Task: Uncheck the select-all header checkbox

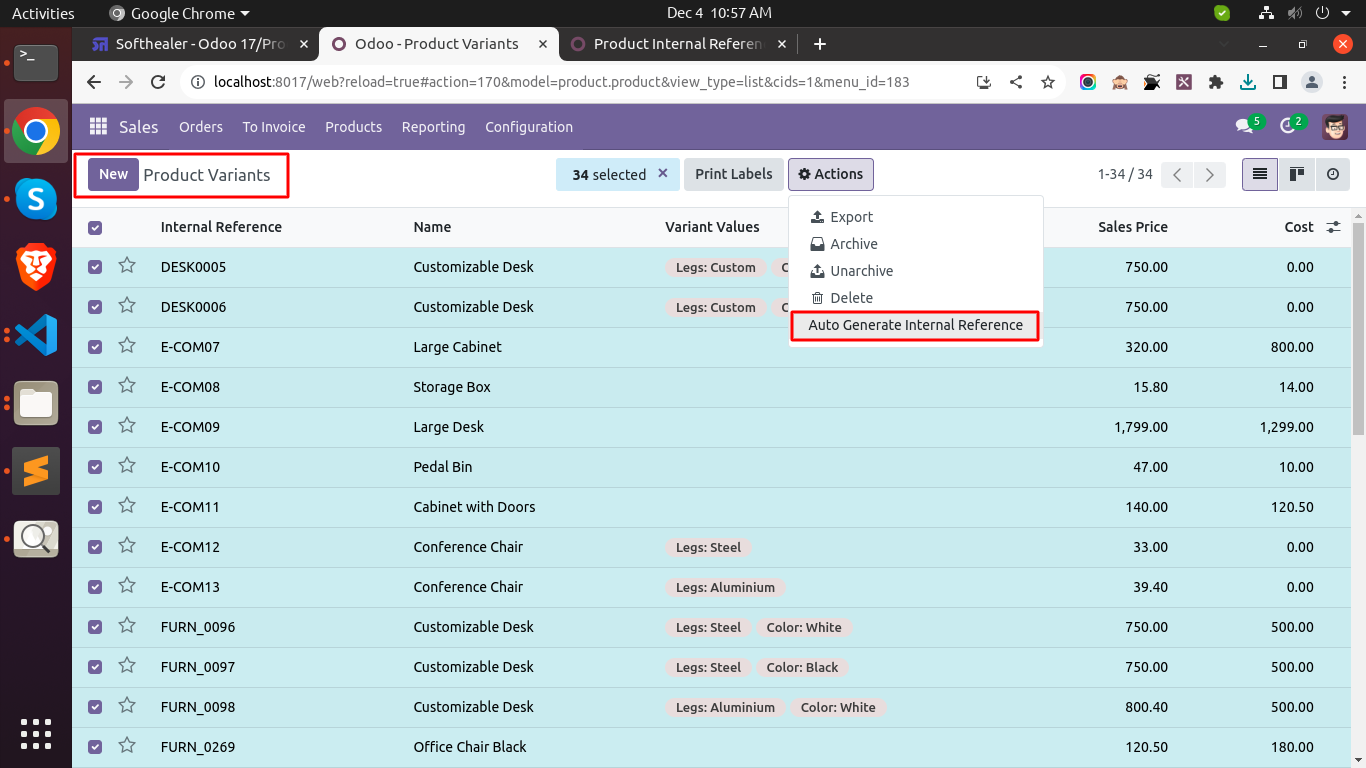Action: click(x=95, y=228)
